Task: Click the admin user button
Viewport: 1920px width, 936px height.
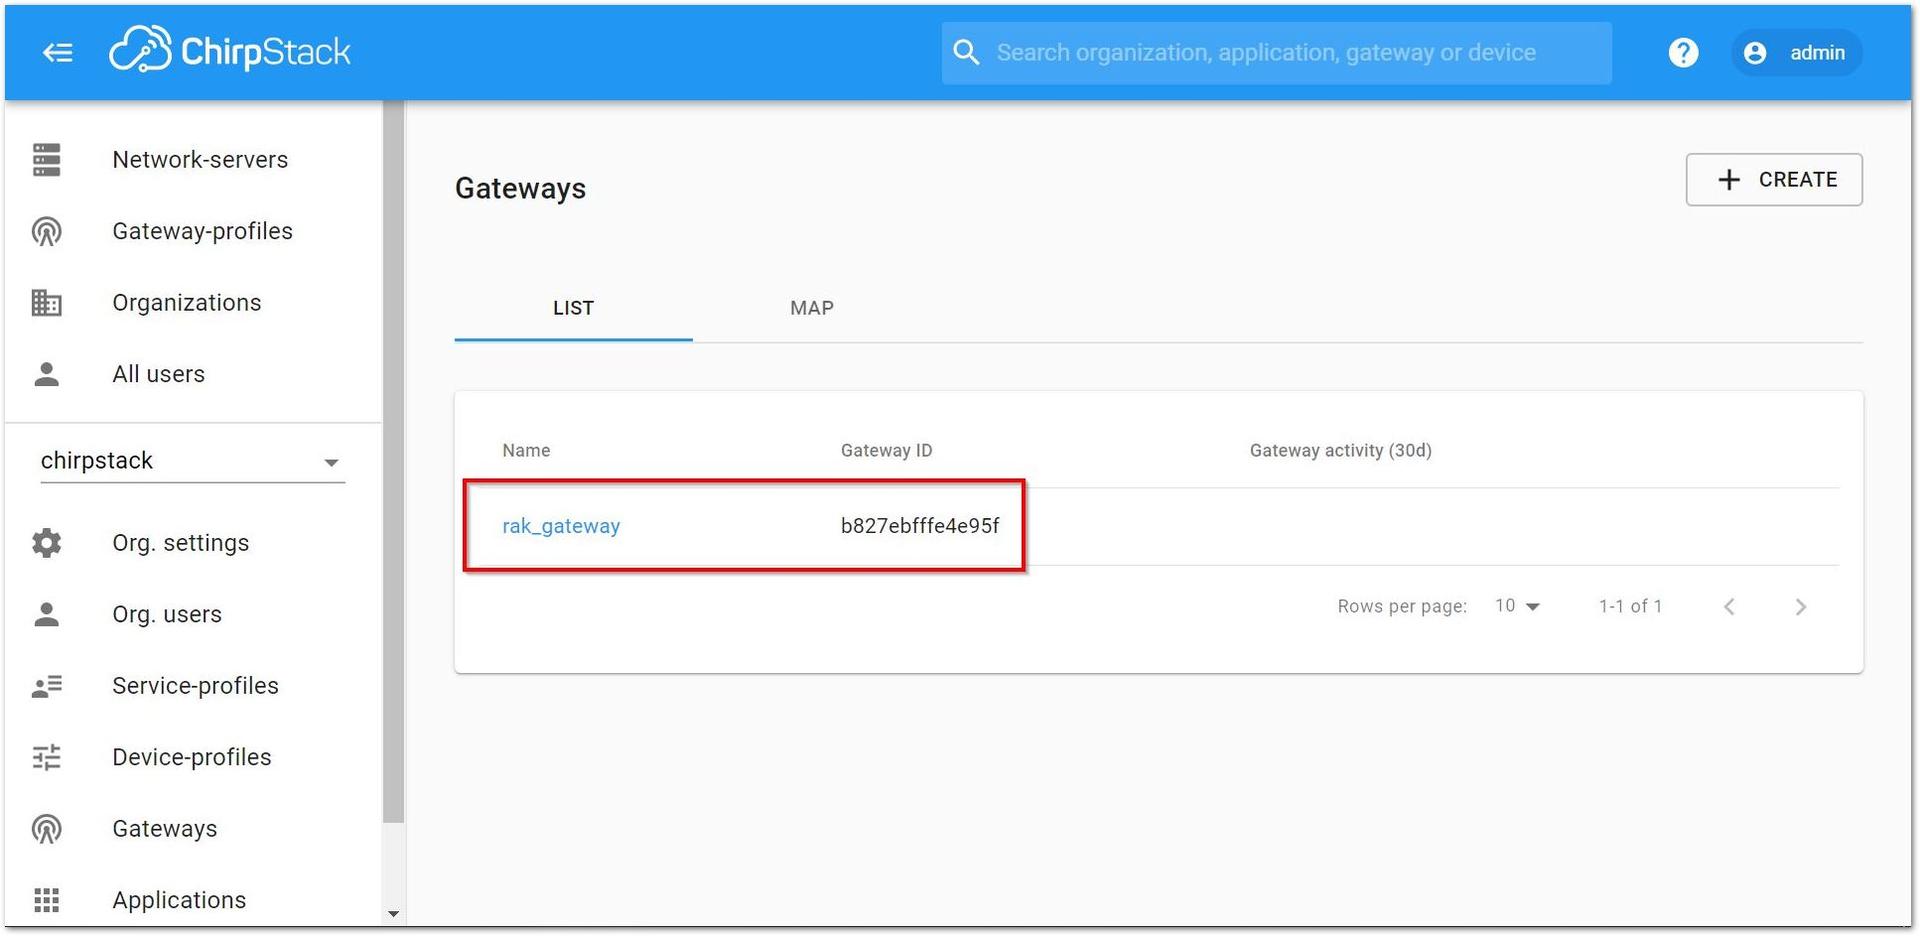Action: (x=1797, y=53)
